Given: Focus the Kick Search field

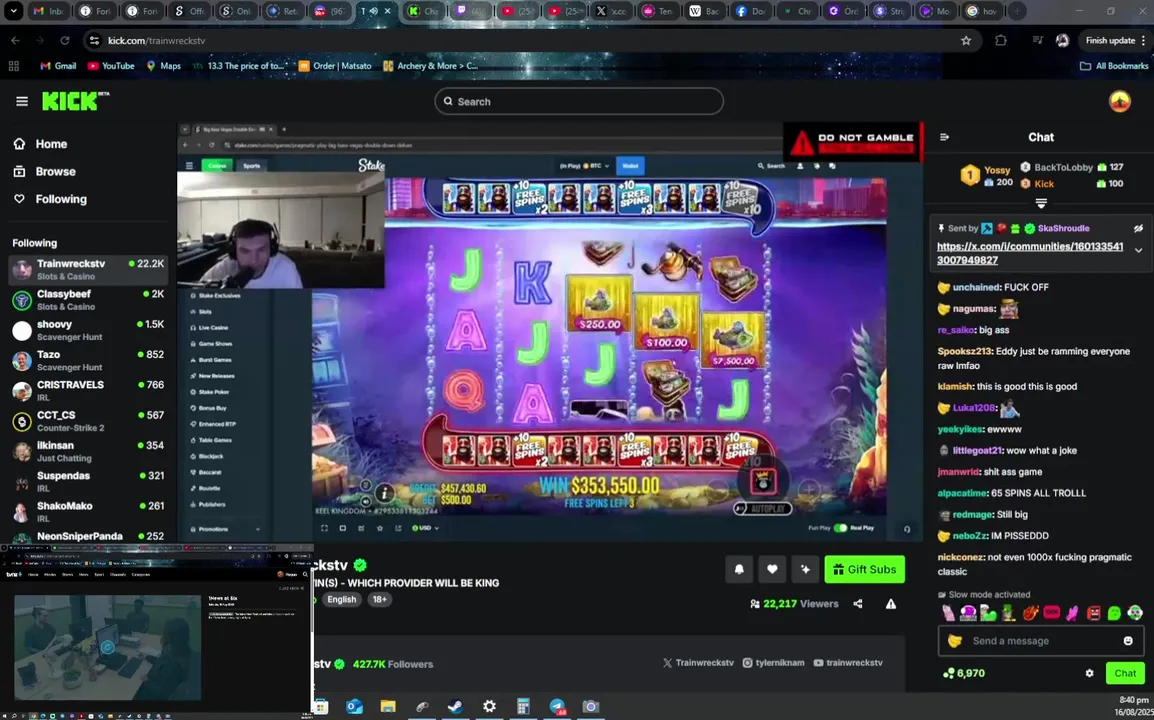Looking at the screenshot, I should (x=578, y=102).
